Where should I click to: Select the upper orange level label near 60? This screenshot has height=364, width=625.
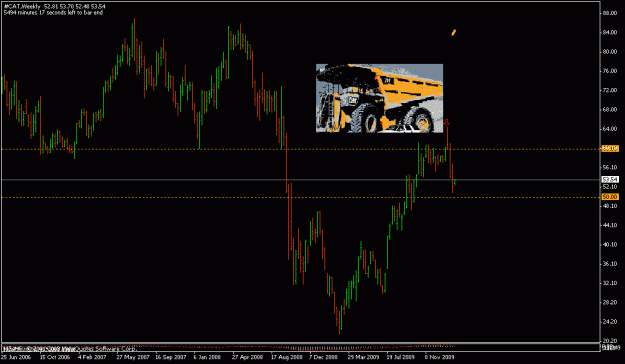coord(610,149)
